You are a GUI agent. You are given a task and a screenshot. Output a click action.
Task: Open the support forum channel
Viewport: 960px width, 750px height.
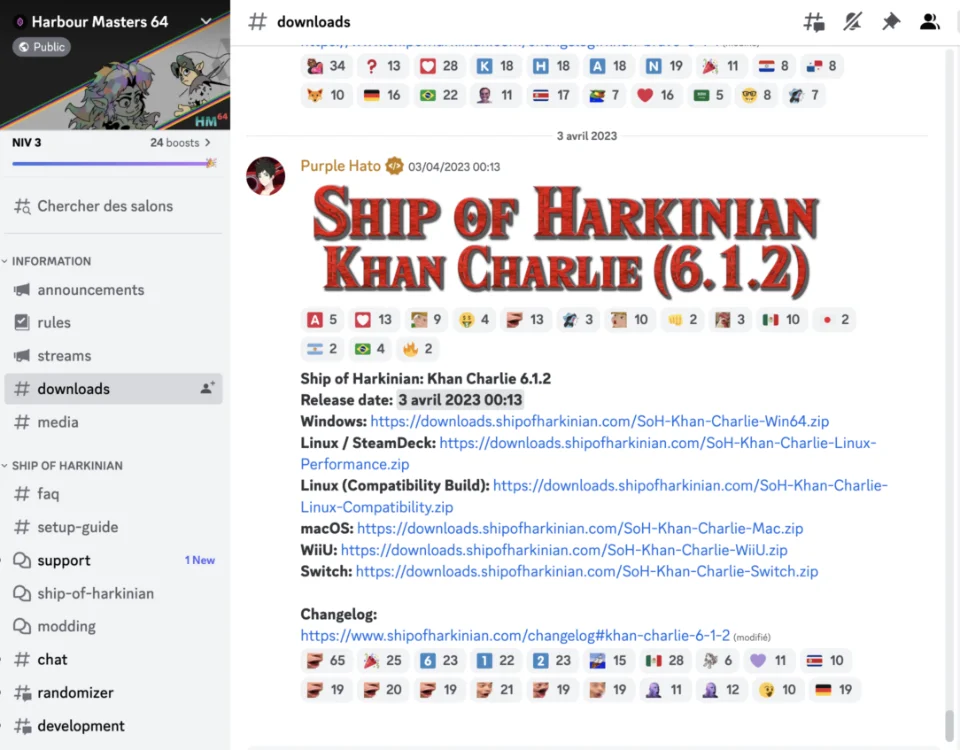coord(113,560)
